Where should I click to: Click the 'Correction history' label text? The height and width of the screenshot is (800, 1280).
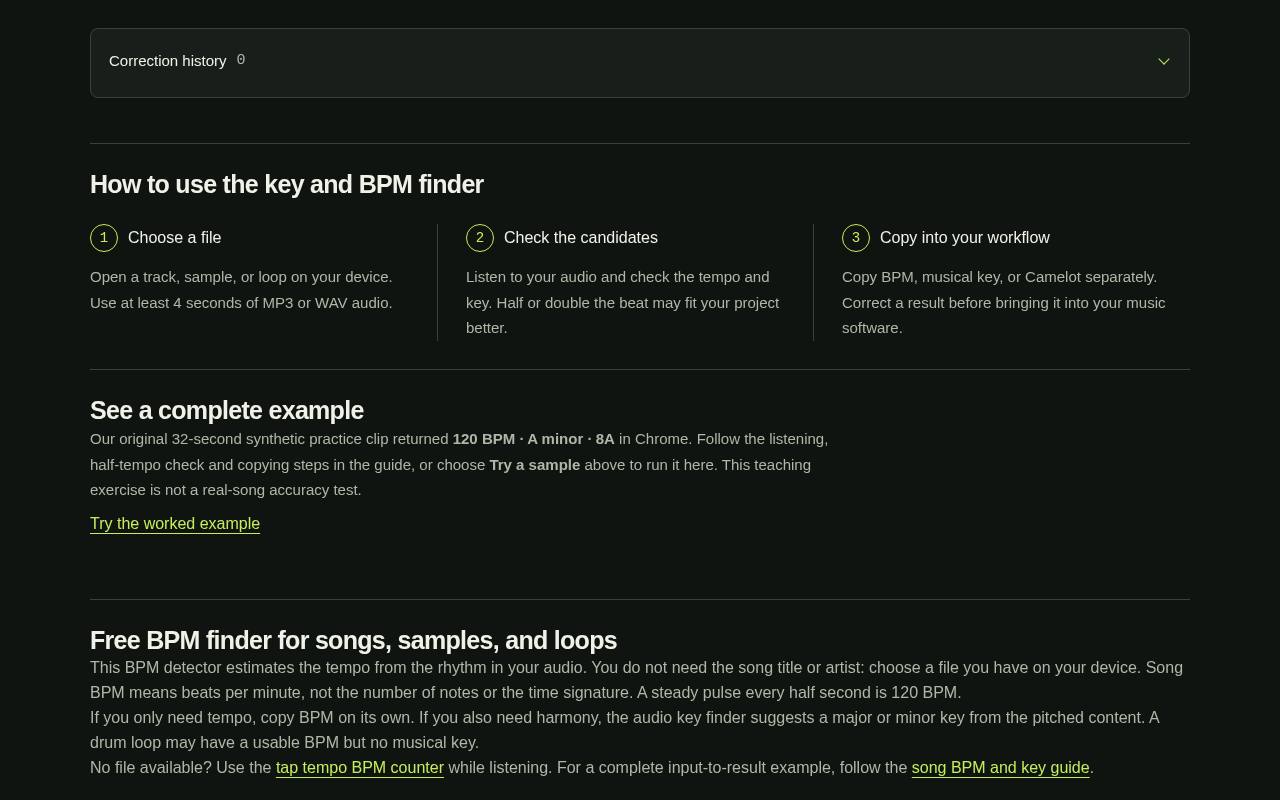[x=168, y=61]
